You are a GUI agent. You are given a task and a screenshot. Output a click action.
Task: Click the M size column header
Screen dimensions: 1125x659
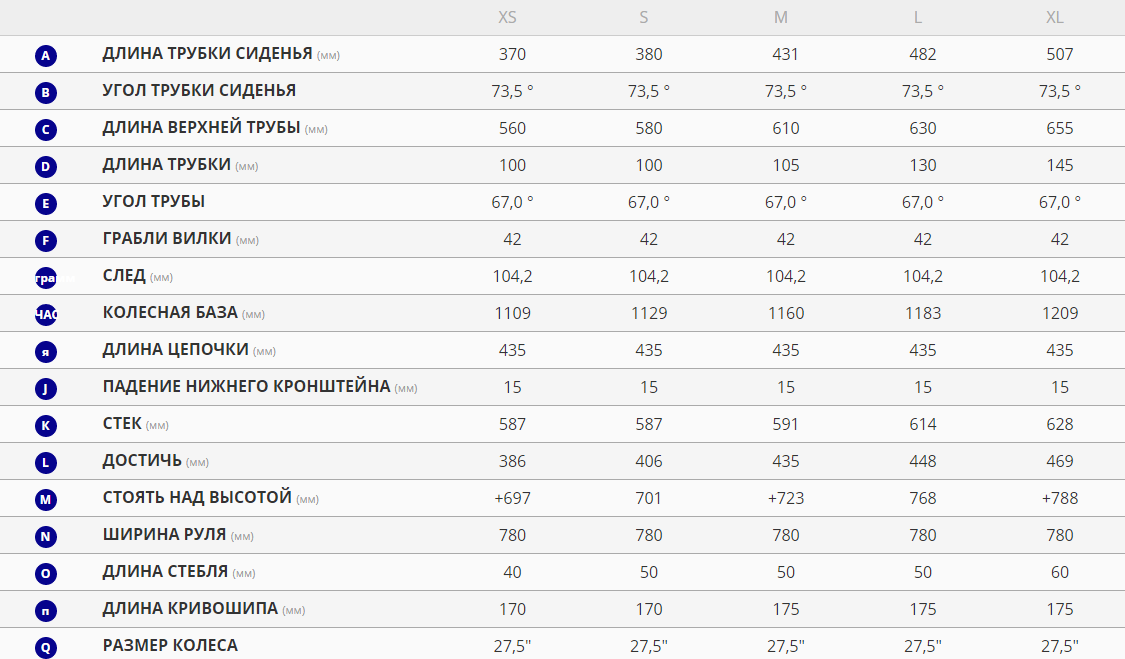(781, 17)
